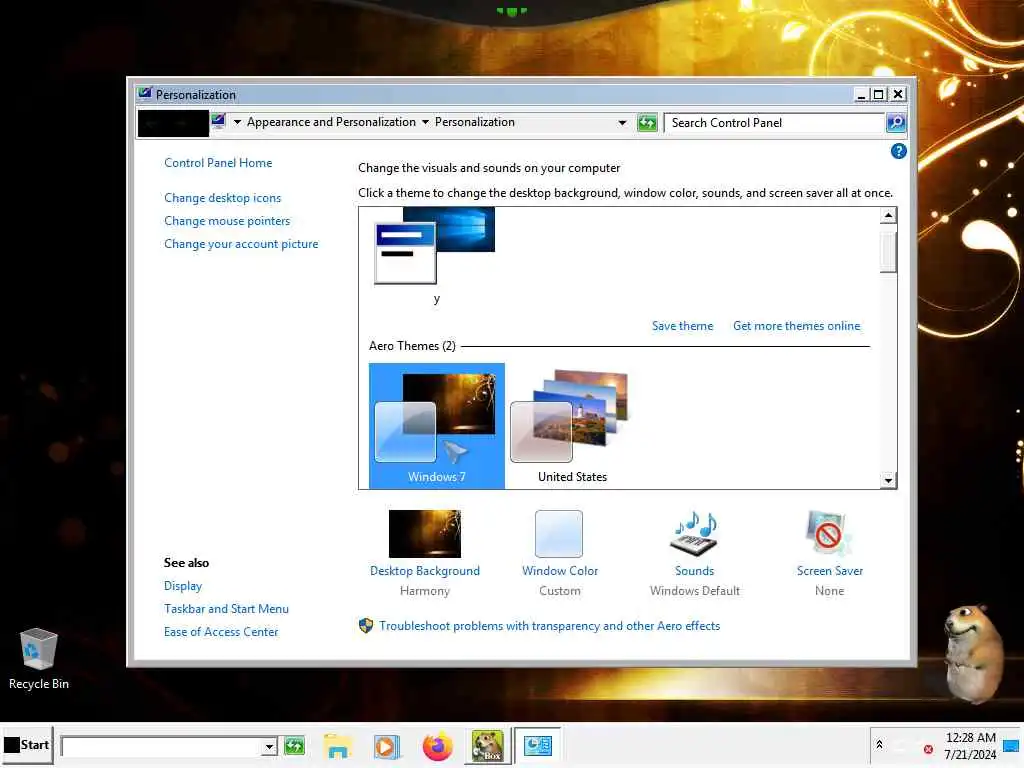Click the Control Panel icon in address bar
The width and height of the screenshot is (1024, 768).
219,121
